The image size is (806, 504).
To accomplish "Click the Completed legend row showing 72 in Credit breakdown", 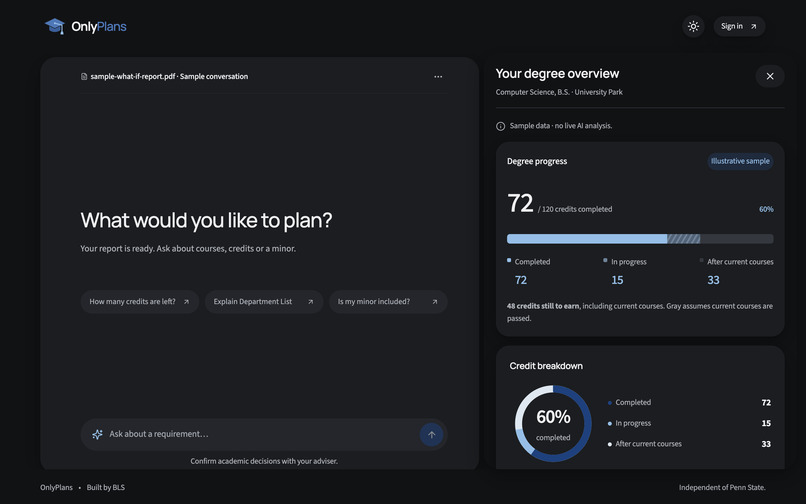I will point(689,403).
